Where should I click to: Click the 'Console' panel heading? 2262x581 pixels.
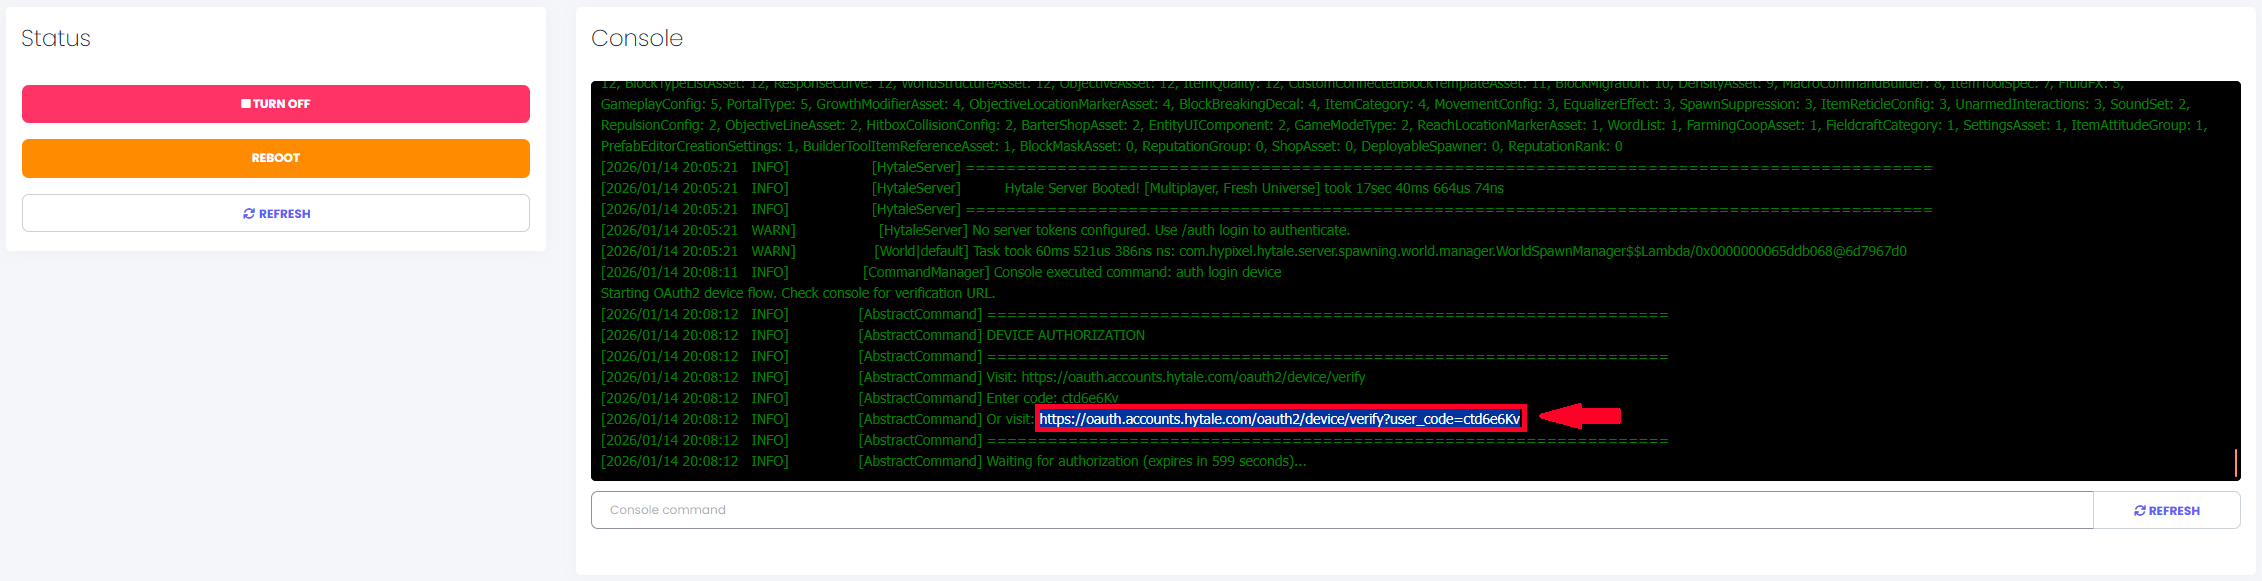coord(637,38)
